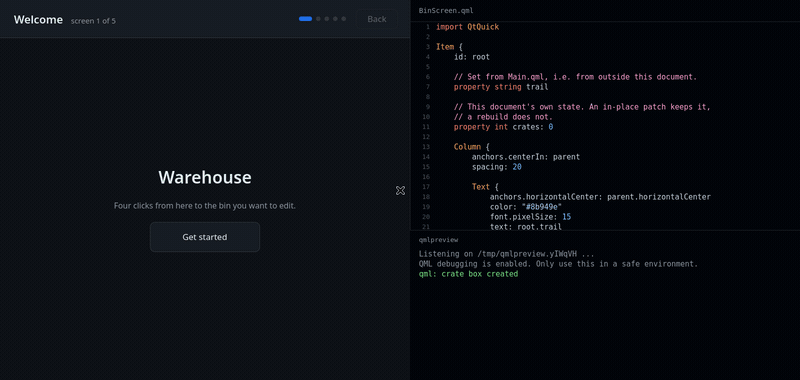Click the 'spacing: 20' code line

(x=496, y=167)
